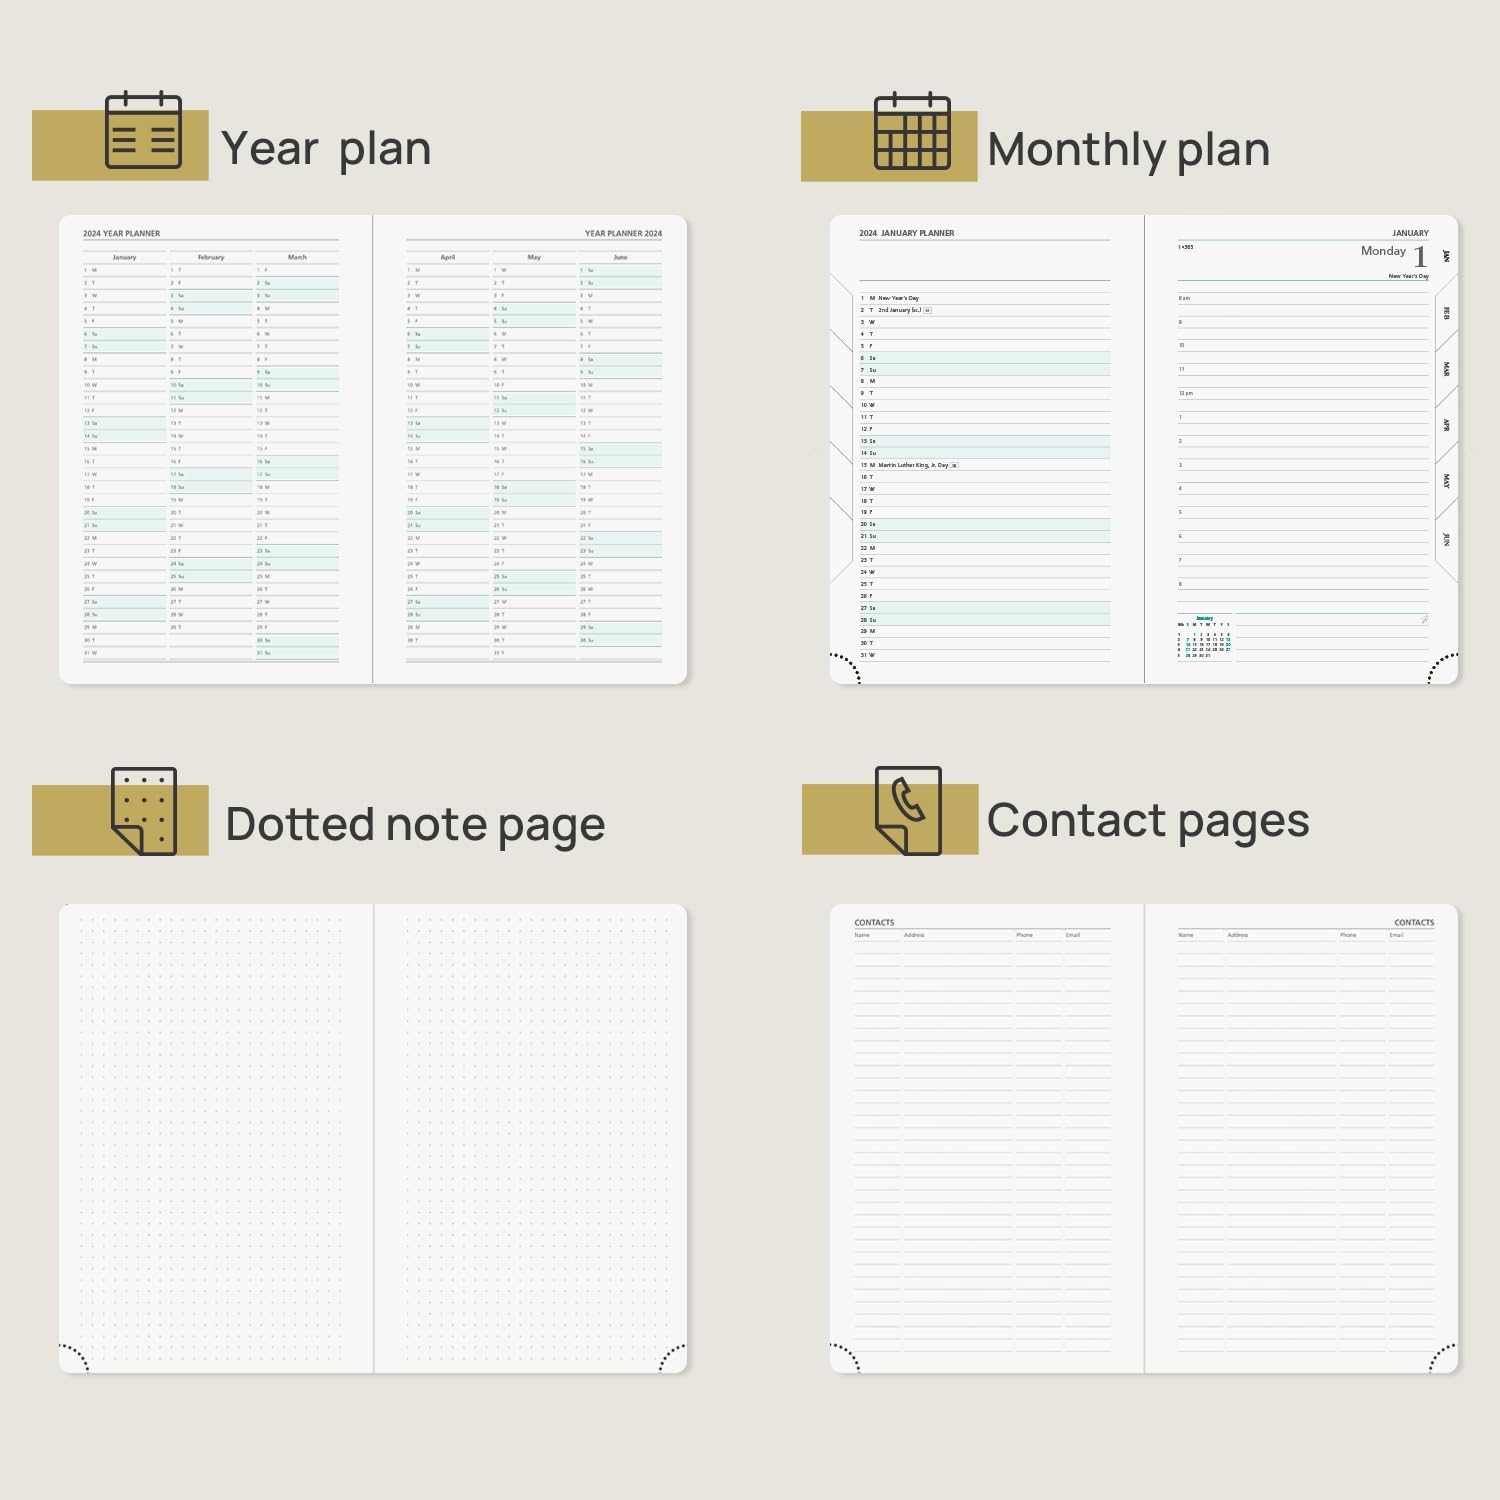The height and width of the screenshot is (1500, 1500).
Task: Click the "Monthly plan" heading text
Action: click(1128, 150)
